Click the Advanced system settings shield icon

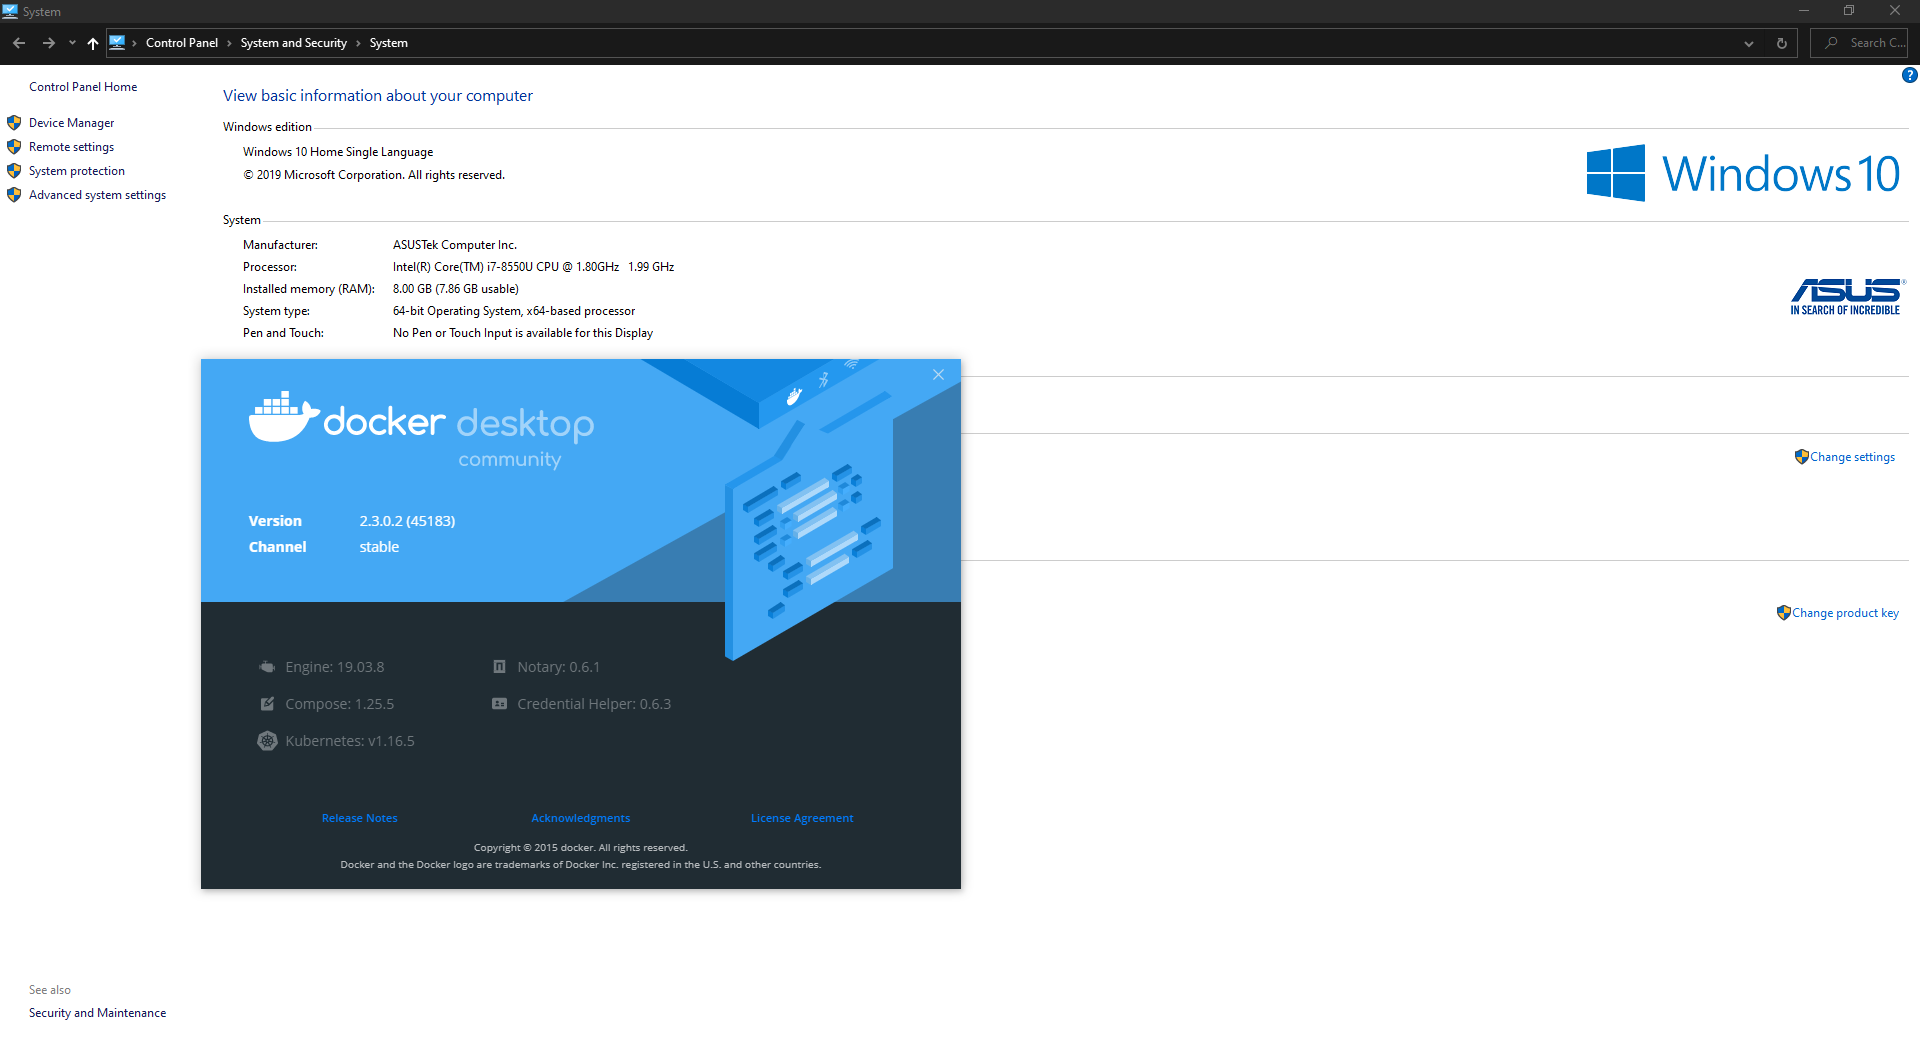click(14, 195)
